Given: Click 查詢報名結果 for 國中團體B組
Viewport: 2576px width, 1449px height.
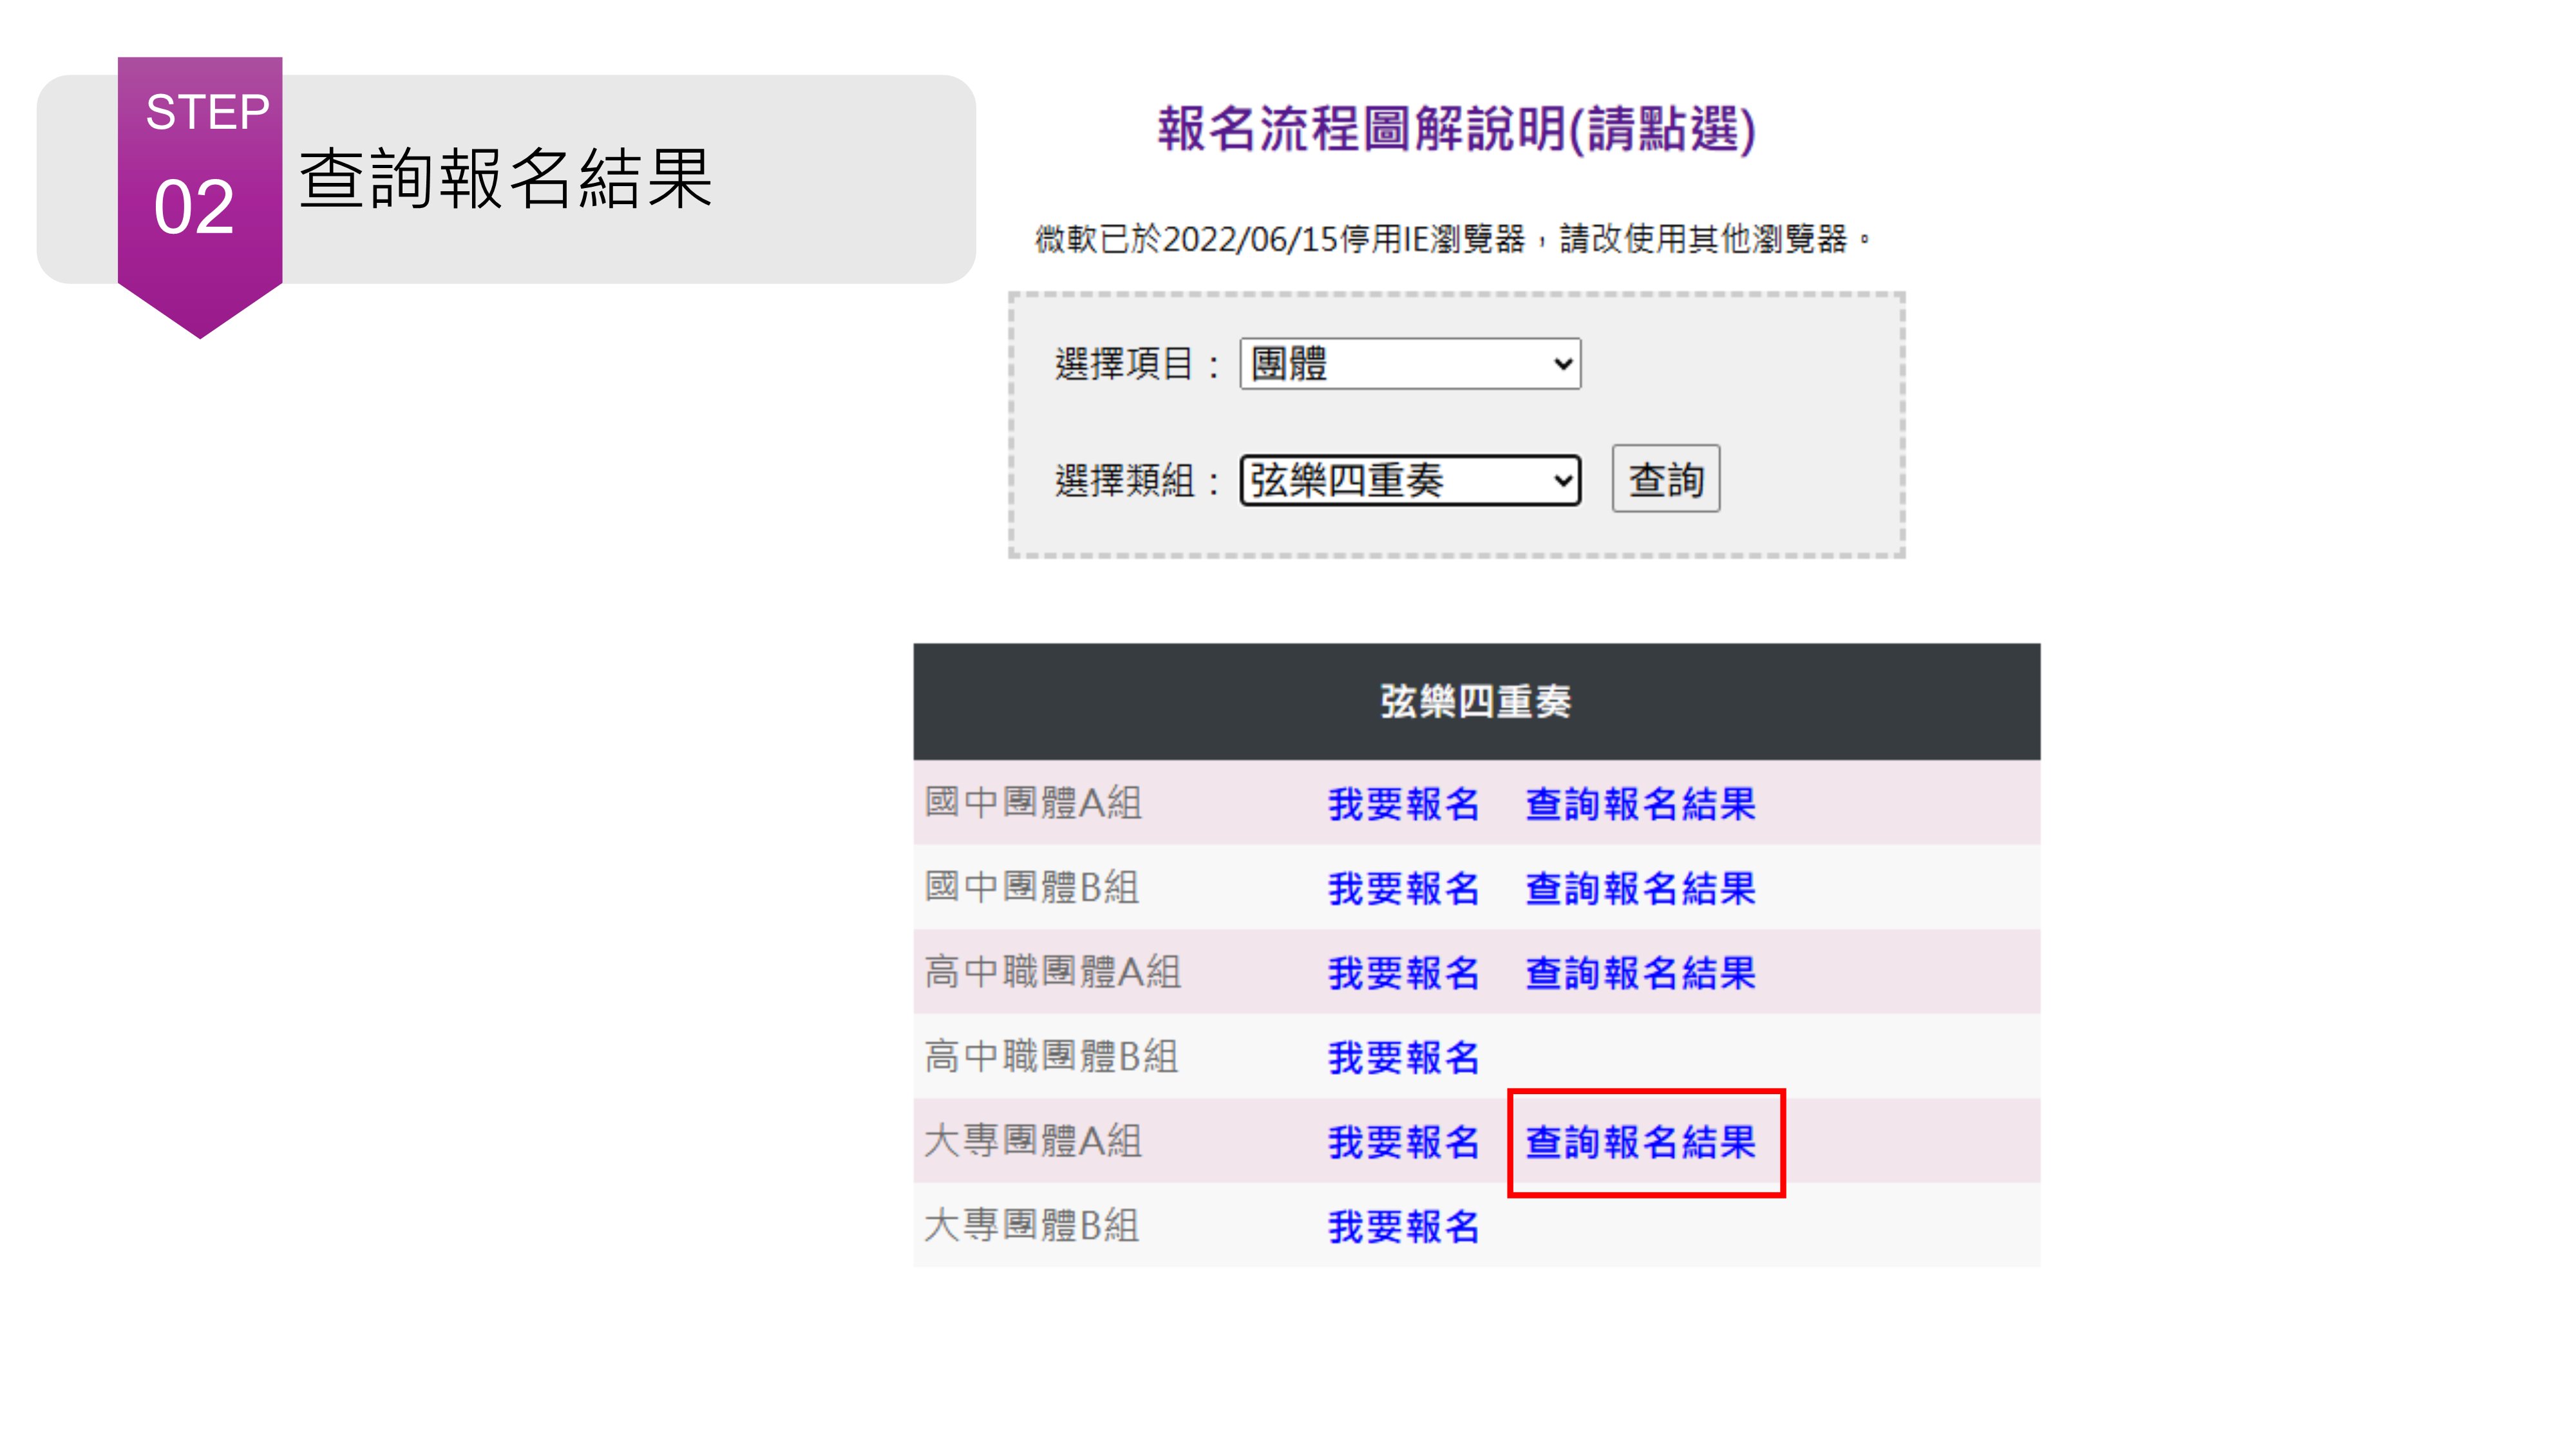Looking at the screenshot, I should pos(1640,888).
